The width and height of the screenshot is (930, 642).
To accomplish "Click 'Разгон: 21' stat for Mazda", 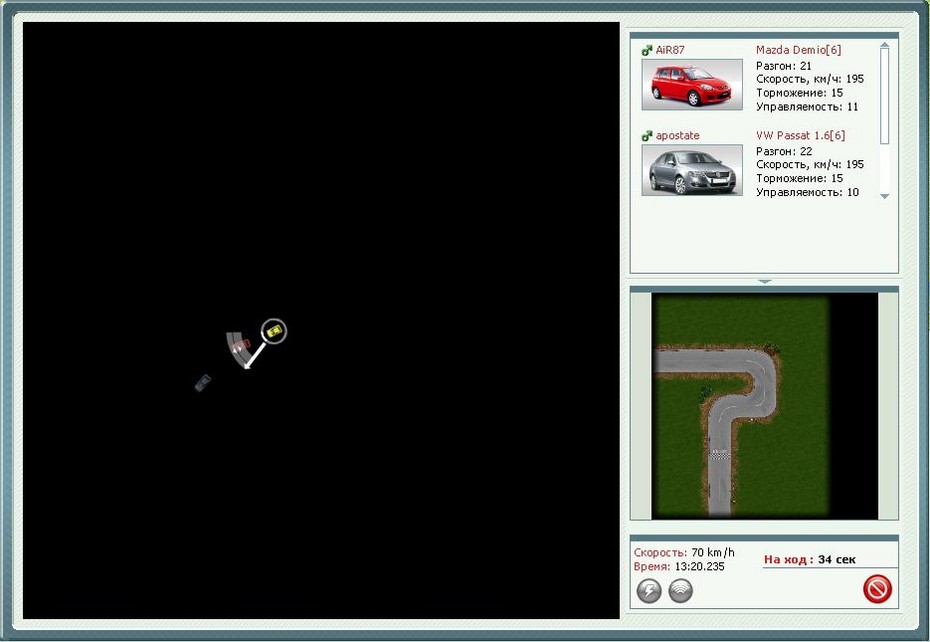I will 784,66.
